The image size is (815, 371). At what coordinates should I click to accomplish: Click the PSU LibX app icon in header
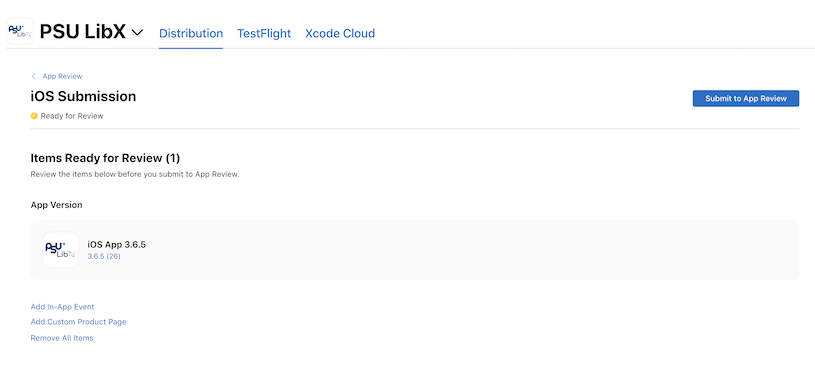pyautogui.click(x=20, y=31)
